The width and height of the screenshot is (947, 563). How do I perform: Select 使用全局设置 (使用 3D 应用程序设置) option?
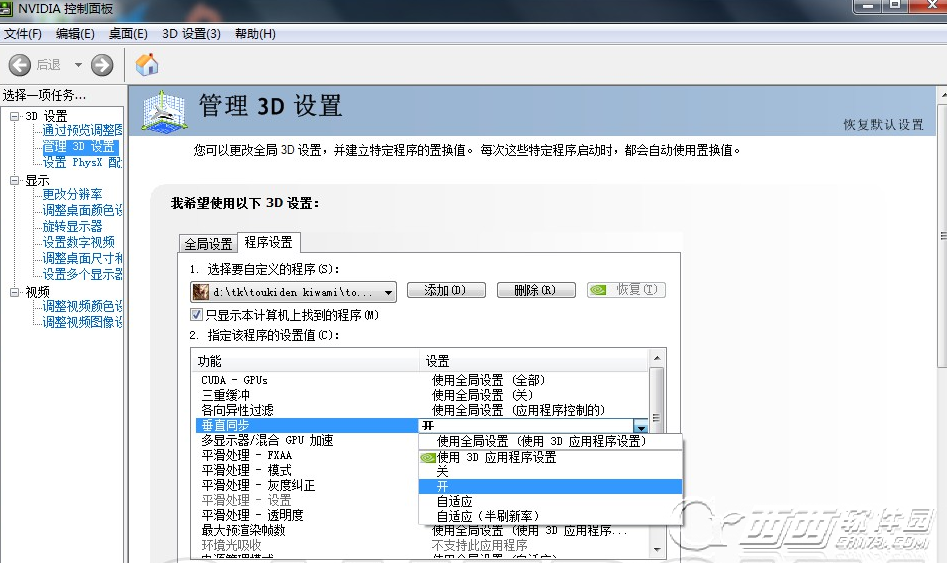click(550, 442)
